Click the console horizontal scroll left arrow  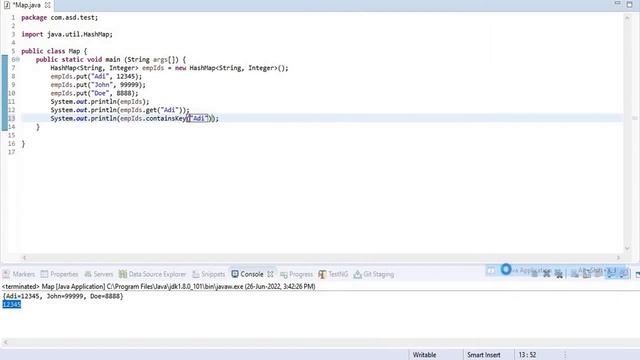click(x=5, y=342)
